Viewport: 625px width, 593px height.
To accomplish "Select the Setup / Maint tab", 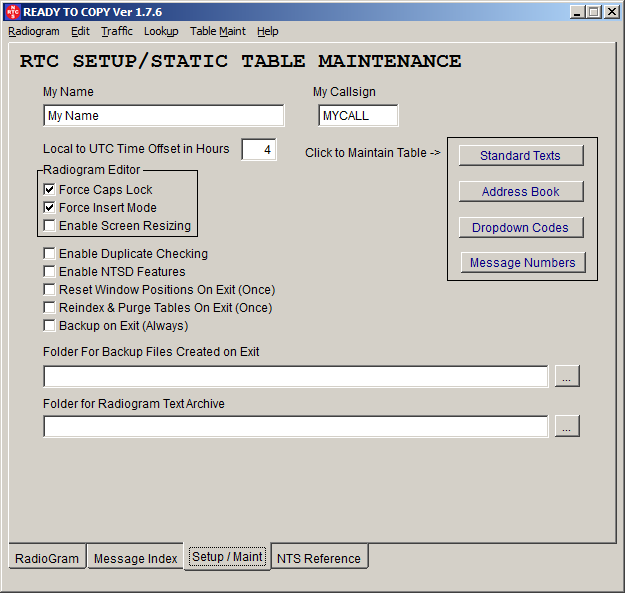I will pos(227,556).
